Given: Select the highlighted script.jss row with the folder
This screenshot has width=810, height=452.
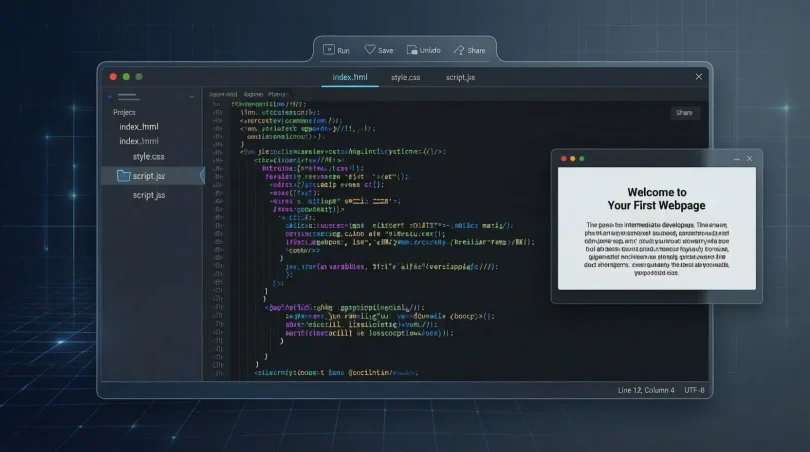Looking at the screenshot, I should [x=153, y=176].
